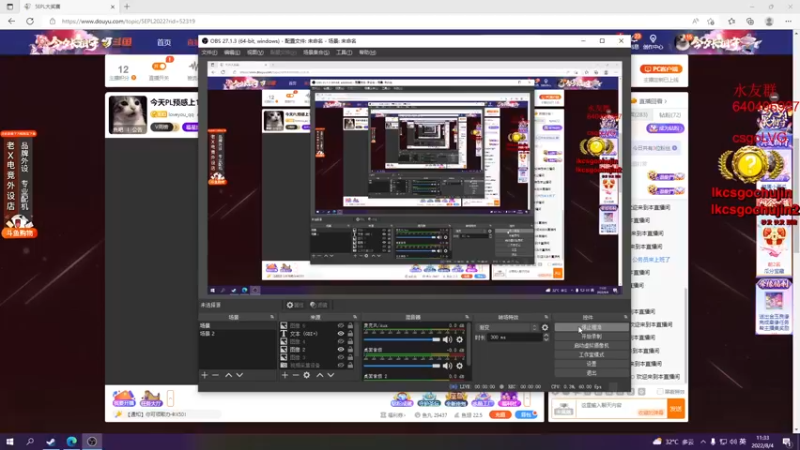This screenshot has height=450, width=800.
Task: Show hidden system tray icons
Action: (x=703, y=442)
